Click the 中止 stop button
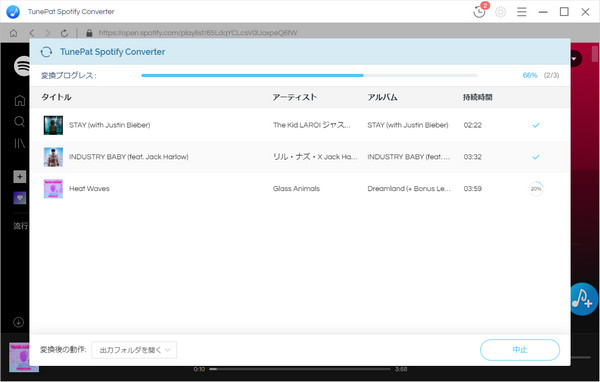 (x=520, y=350)
